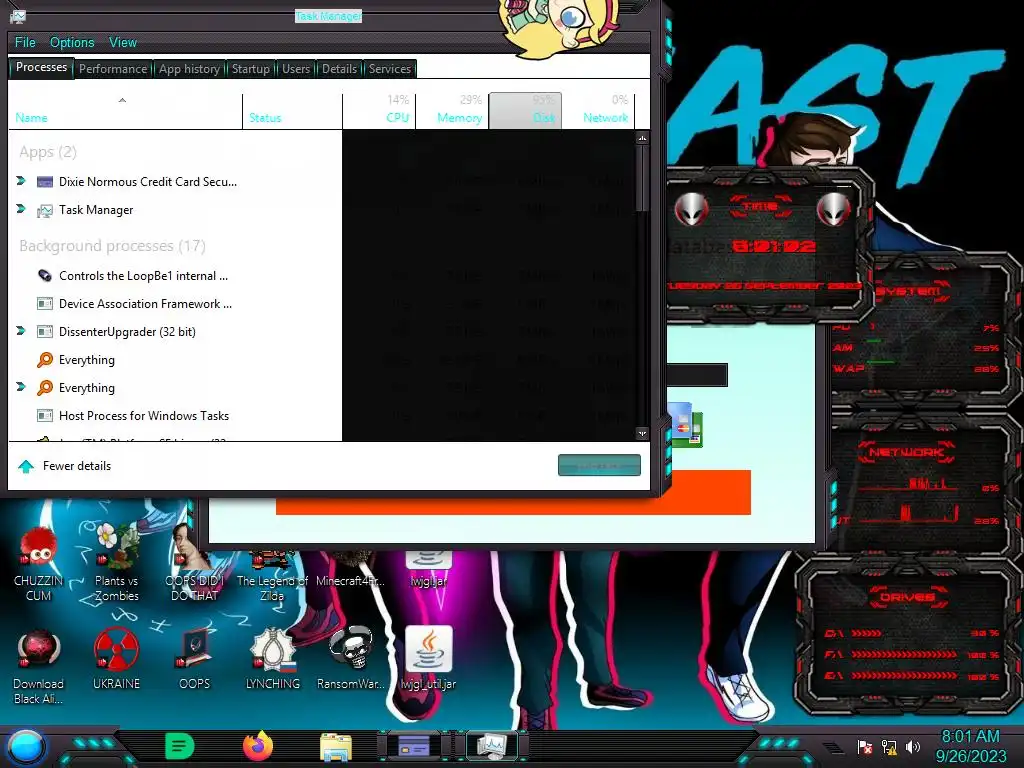
Task: Click the Background processes (17) group header
Action: click(112, 246)
